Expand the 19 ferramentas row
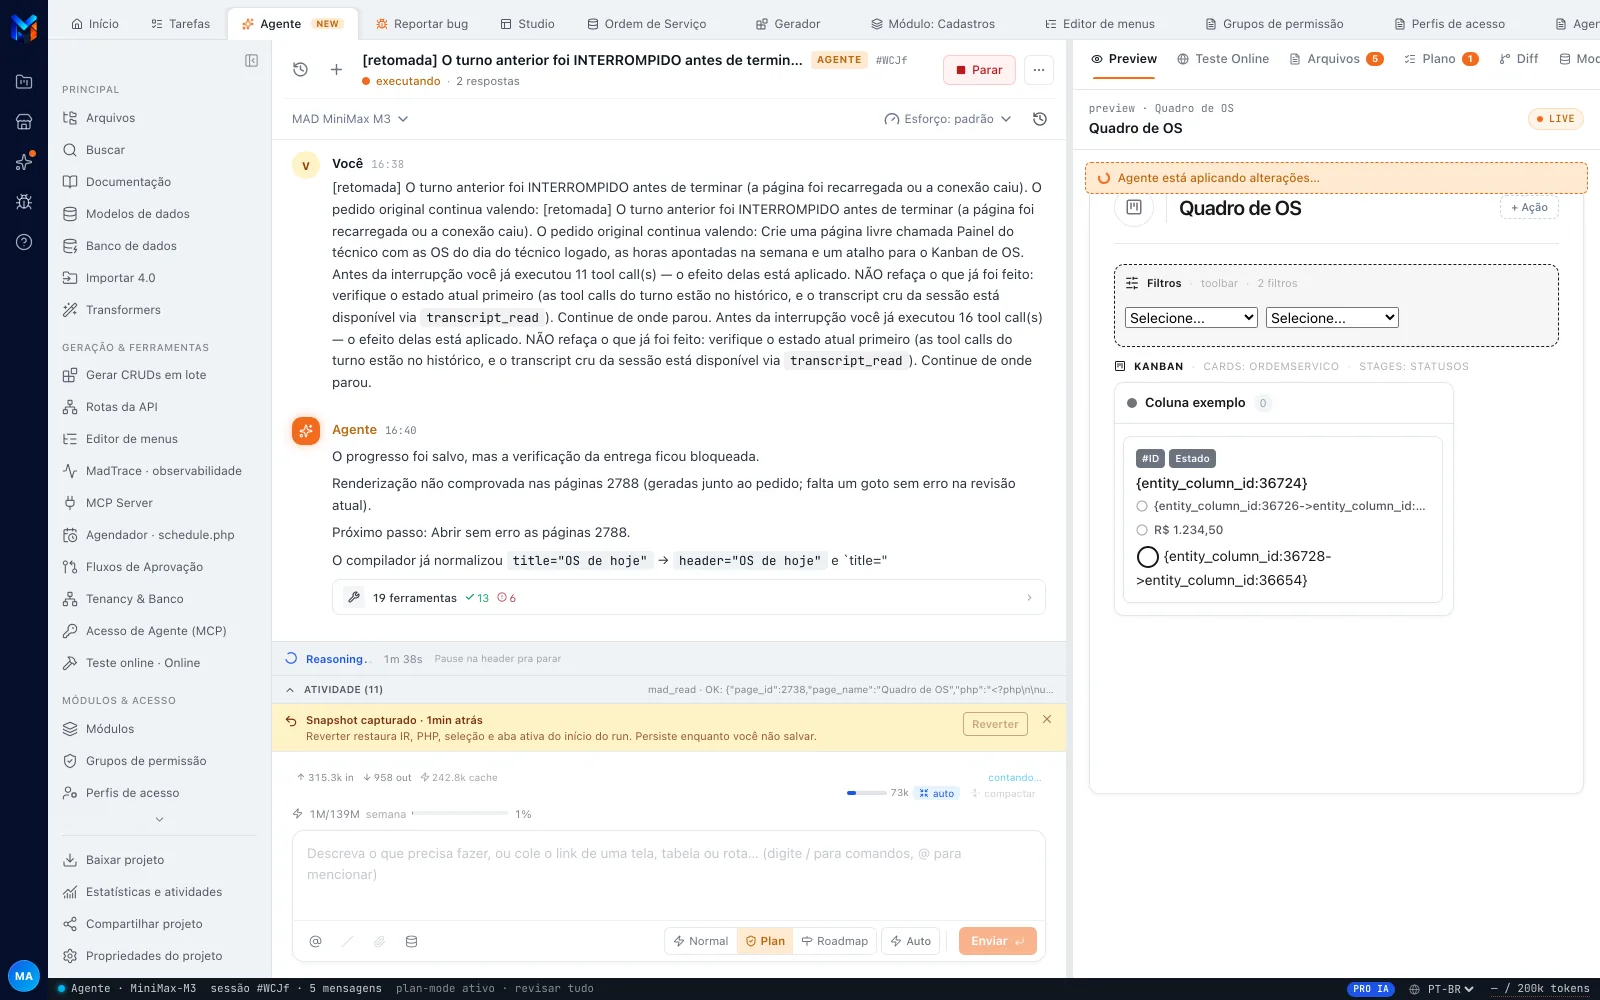 point(689,598)
